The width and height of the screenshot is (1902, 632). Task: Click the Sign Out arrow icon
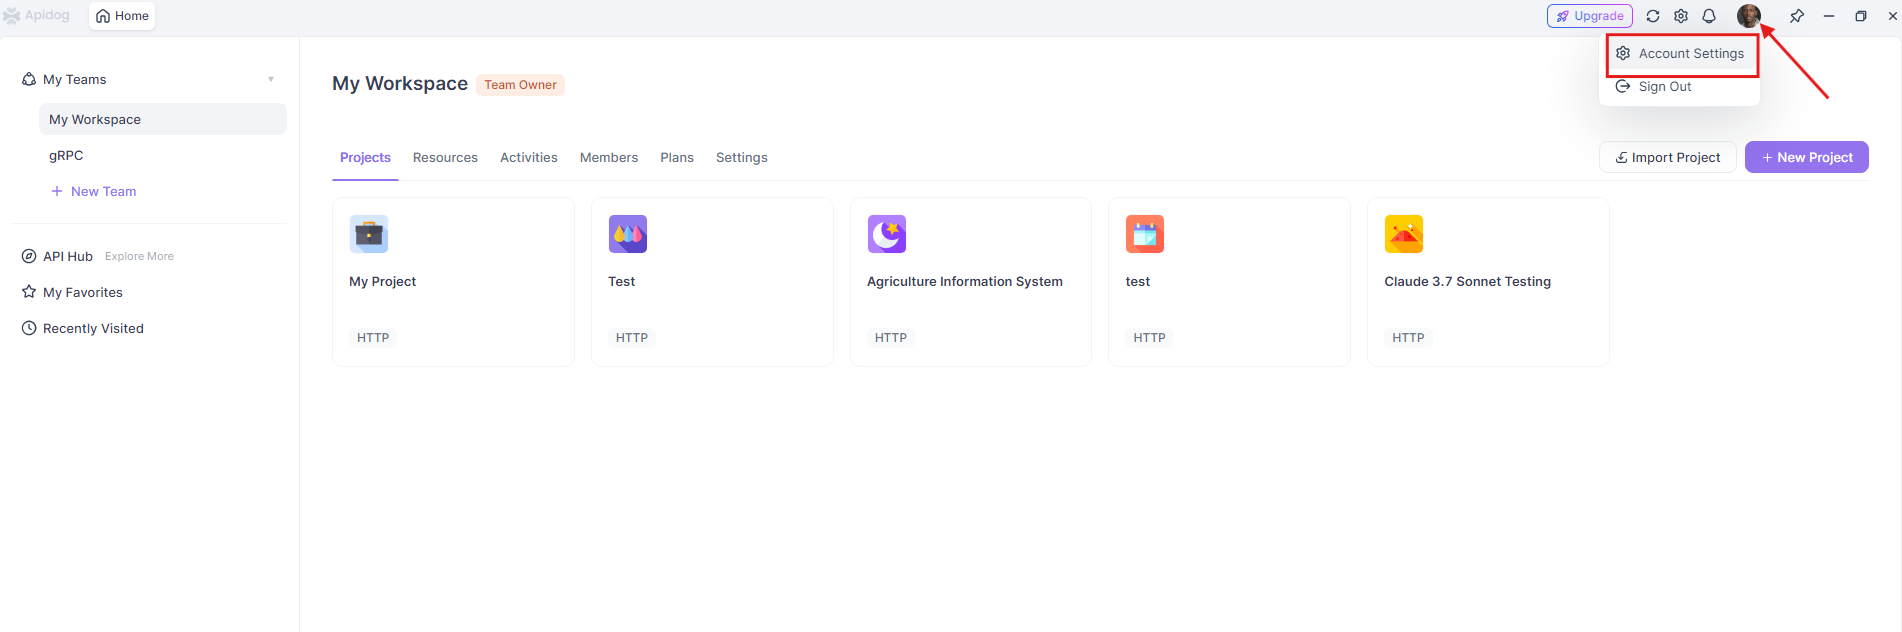click(1623, 87)
